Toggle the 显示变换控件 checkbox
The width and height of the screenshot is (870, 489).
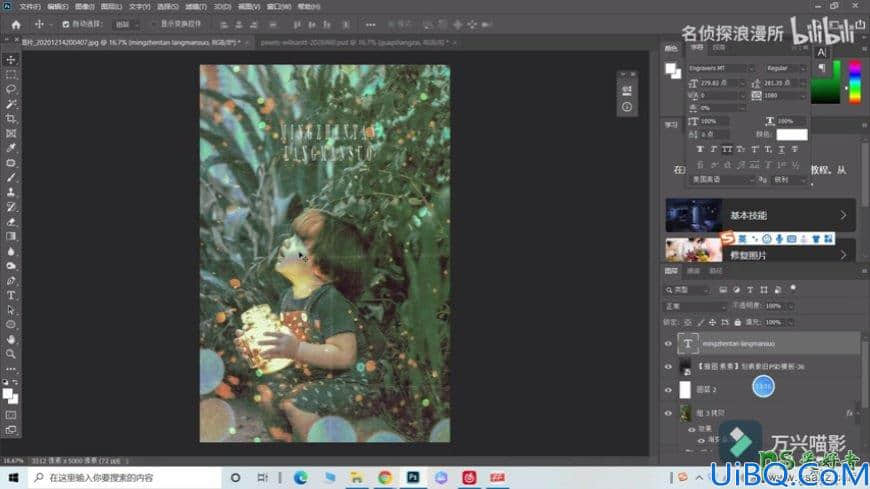click(x=154, y=24)
